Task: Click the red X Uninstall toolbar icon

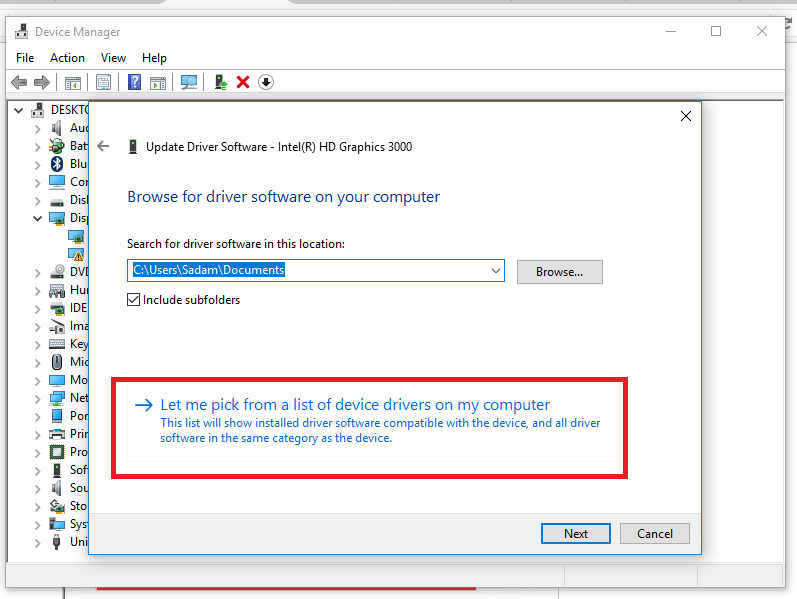Action: 243,82
